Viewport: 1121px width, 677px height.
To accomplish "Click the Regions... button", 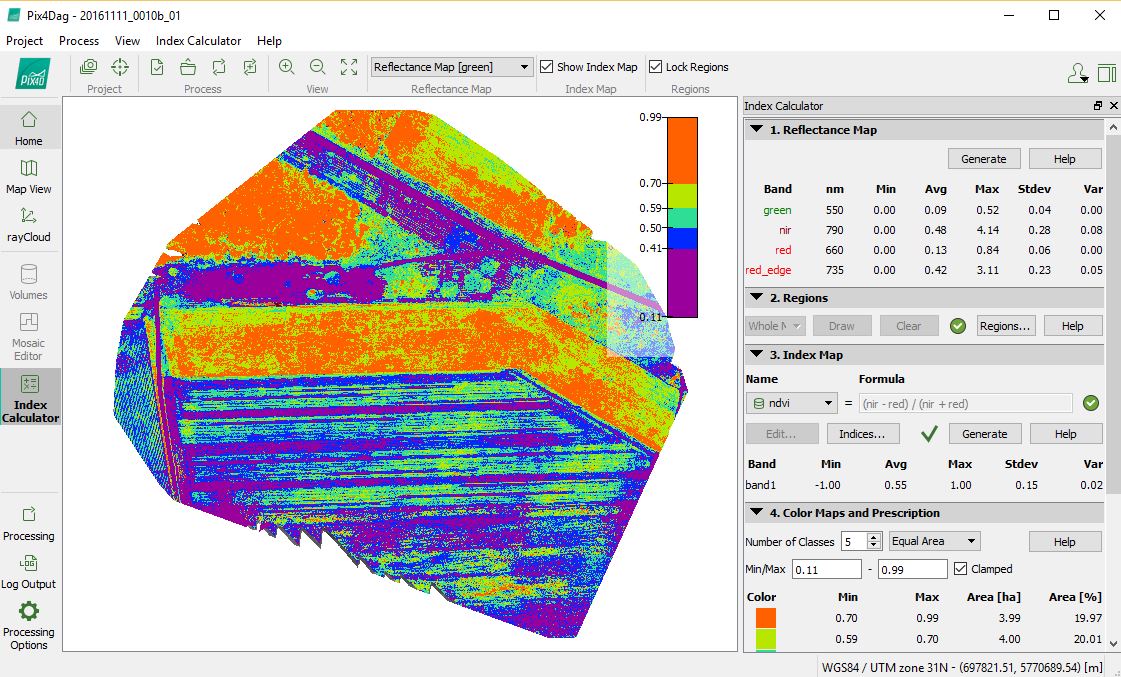I will 1004,326.
